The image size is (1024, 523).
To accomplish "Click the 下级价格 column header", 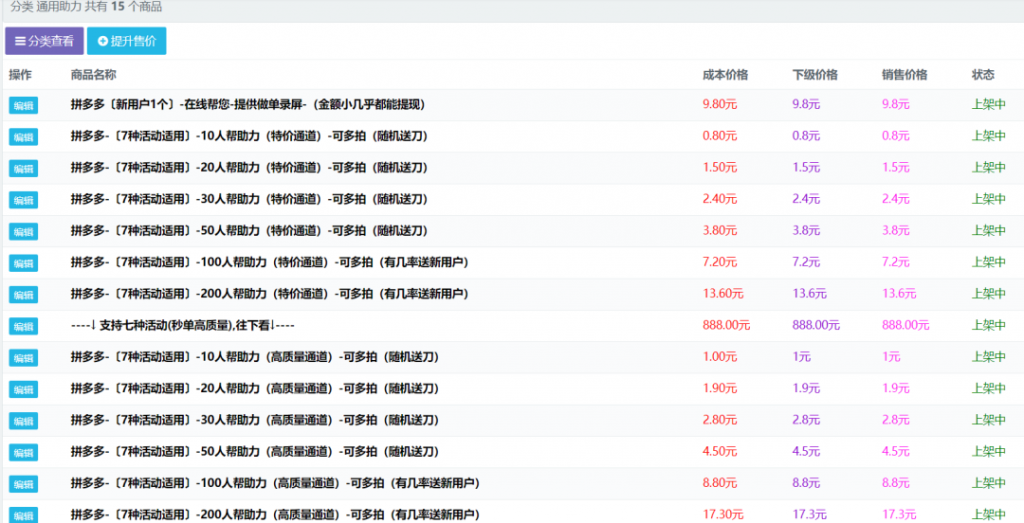I will [815, 75].
